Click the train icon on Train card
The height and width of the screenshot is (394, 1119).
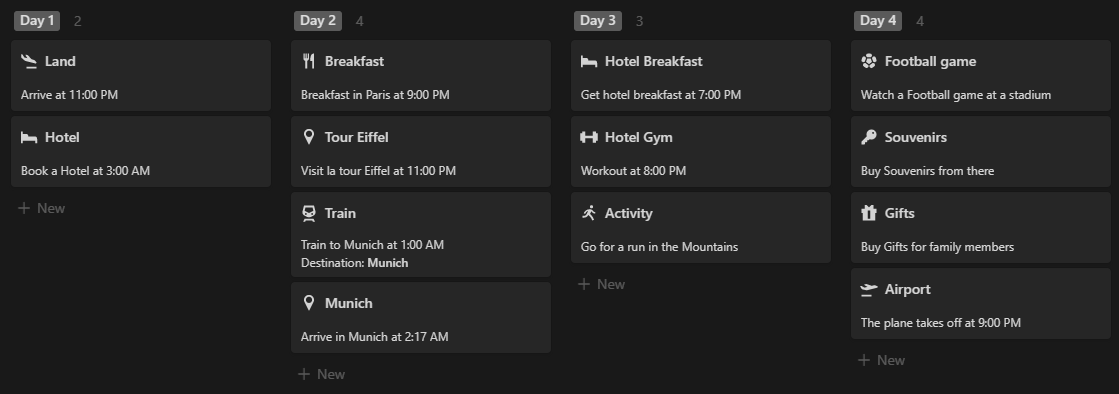(308, 213)
